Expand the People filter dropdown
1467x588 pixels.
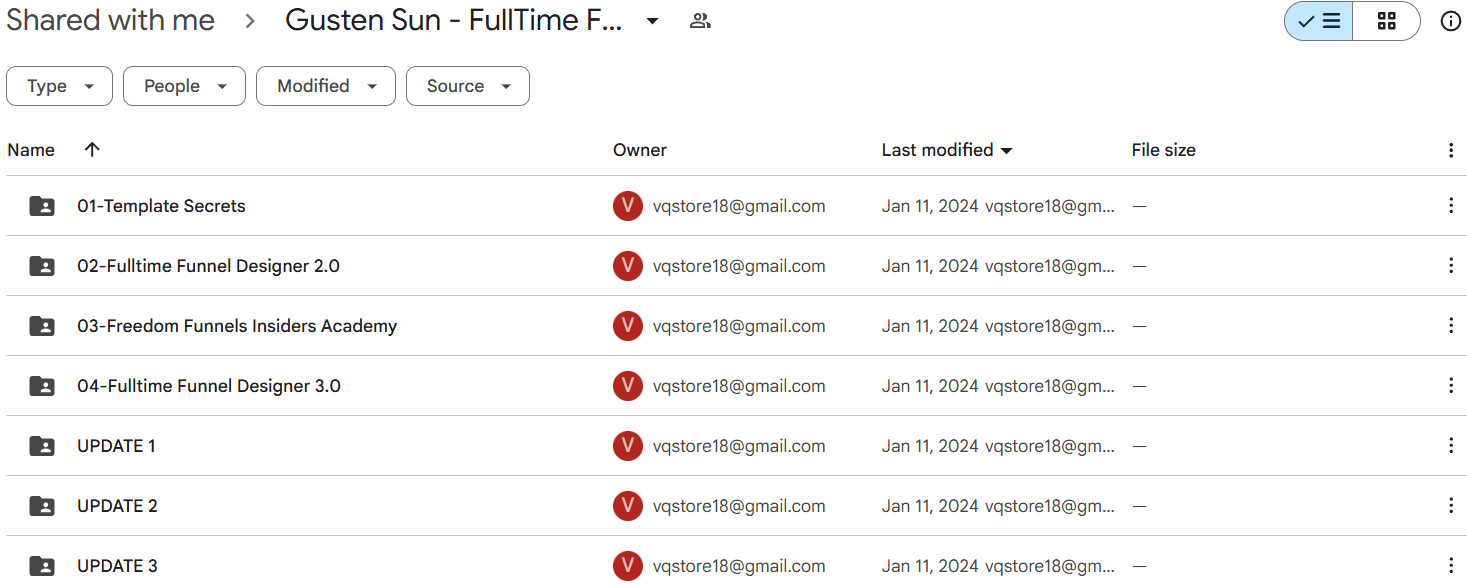(x=184, y=86)
